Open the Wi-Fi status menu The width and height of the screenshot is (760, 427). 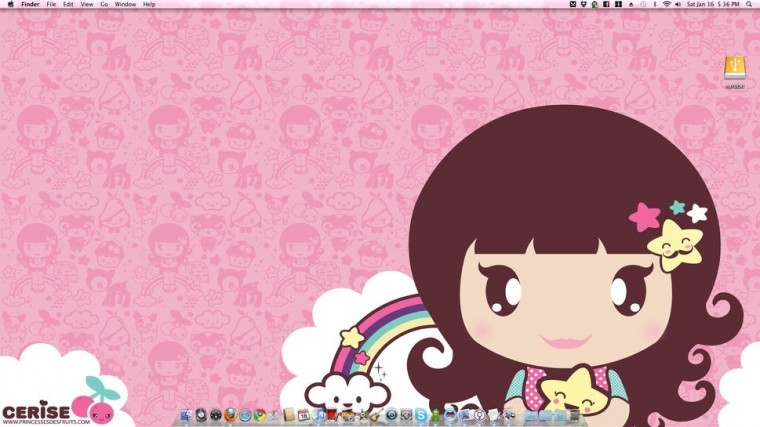(667, 4)
